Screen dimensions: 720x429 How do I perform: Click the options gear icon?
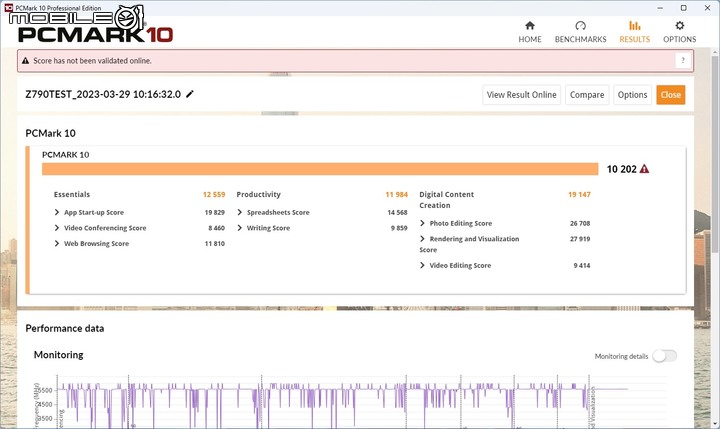point(680,25)
